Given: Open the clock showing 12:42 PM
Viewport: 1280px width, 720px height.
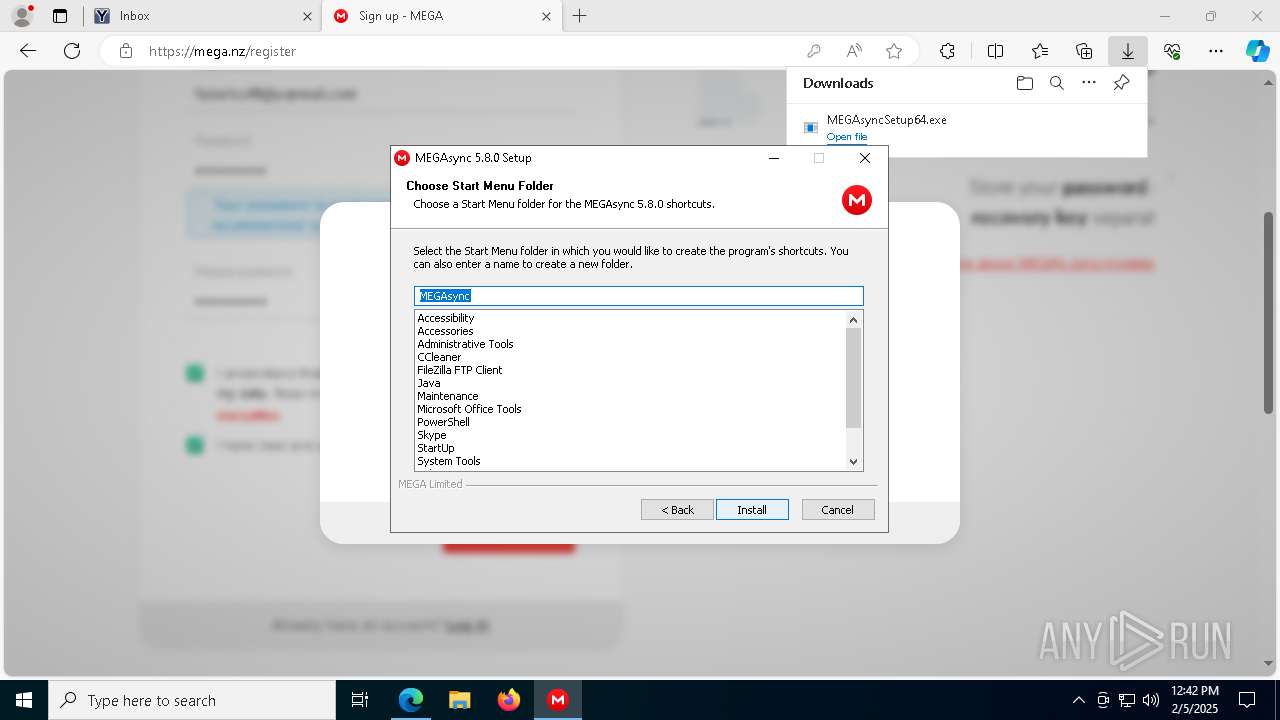Looking at the screenshot, I should coord(1195,700).
